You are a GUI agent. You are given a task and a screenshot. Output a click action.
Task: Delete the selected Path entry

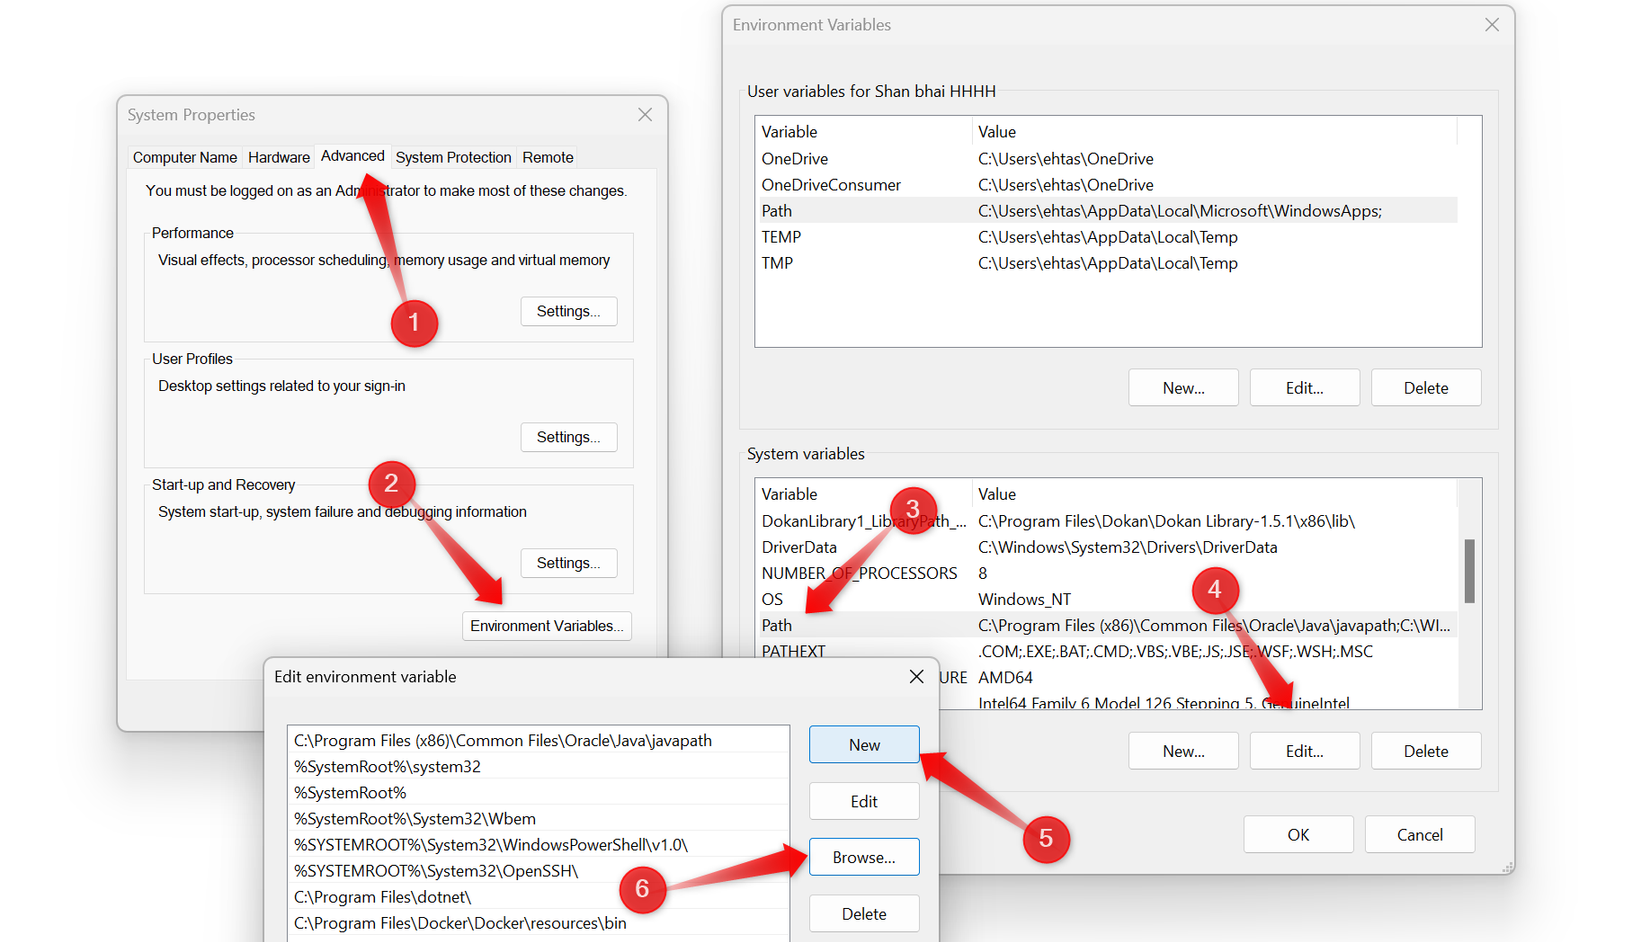863,913
